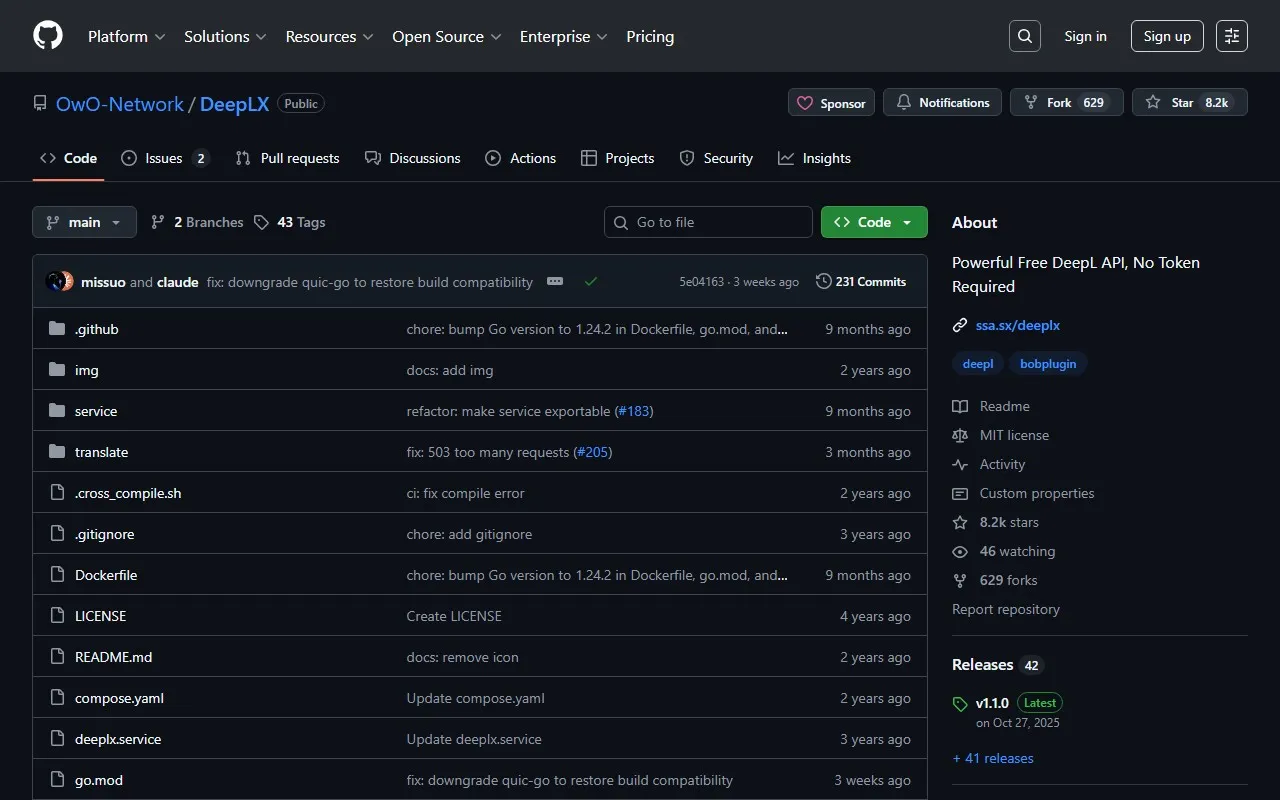Click the green commit status checkmark
The height and width of the screenshot is (800, 1280).
point(591,282)
